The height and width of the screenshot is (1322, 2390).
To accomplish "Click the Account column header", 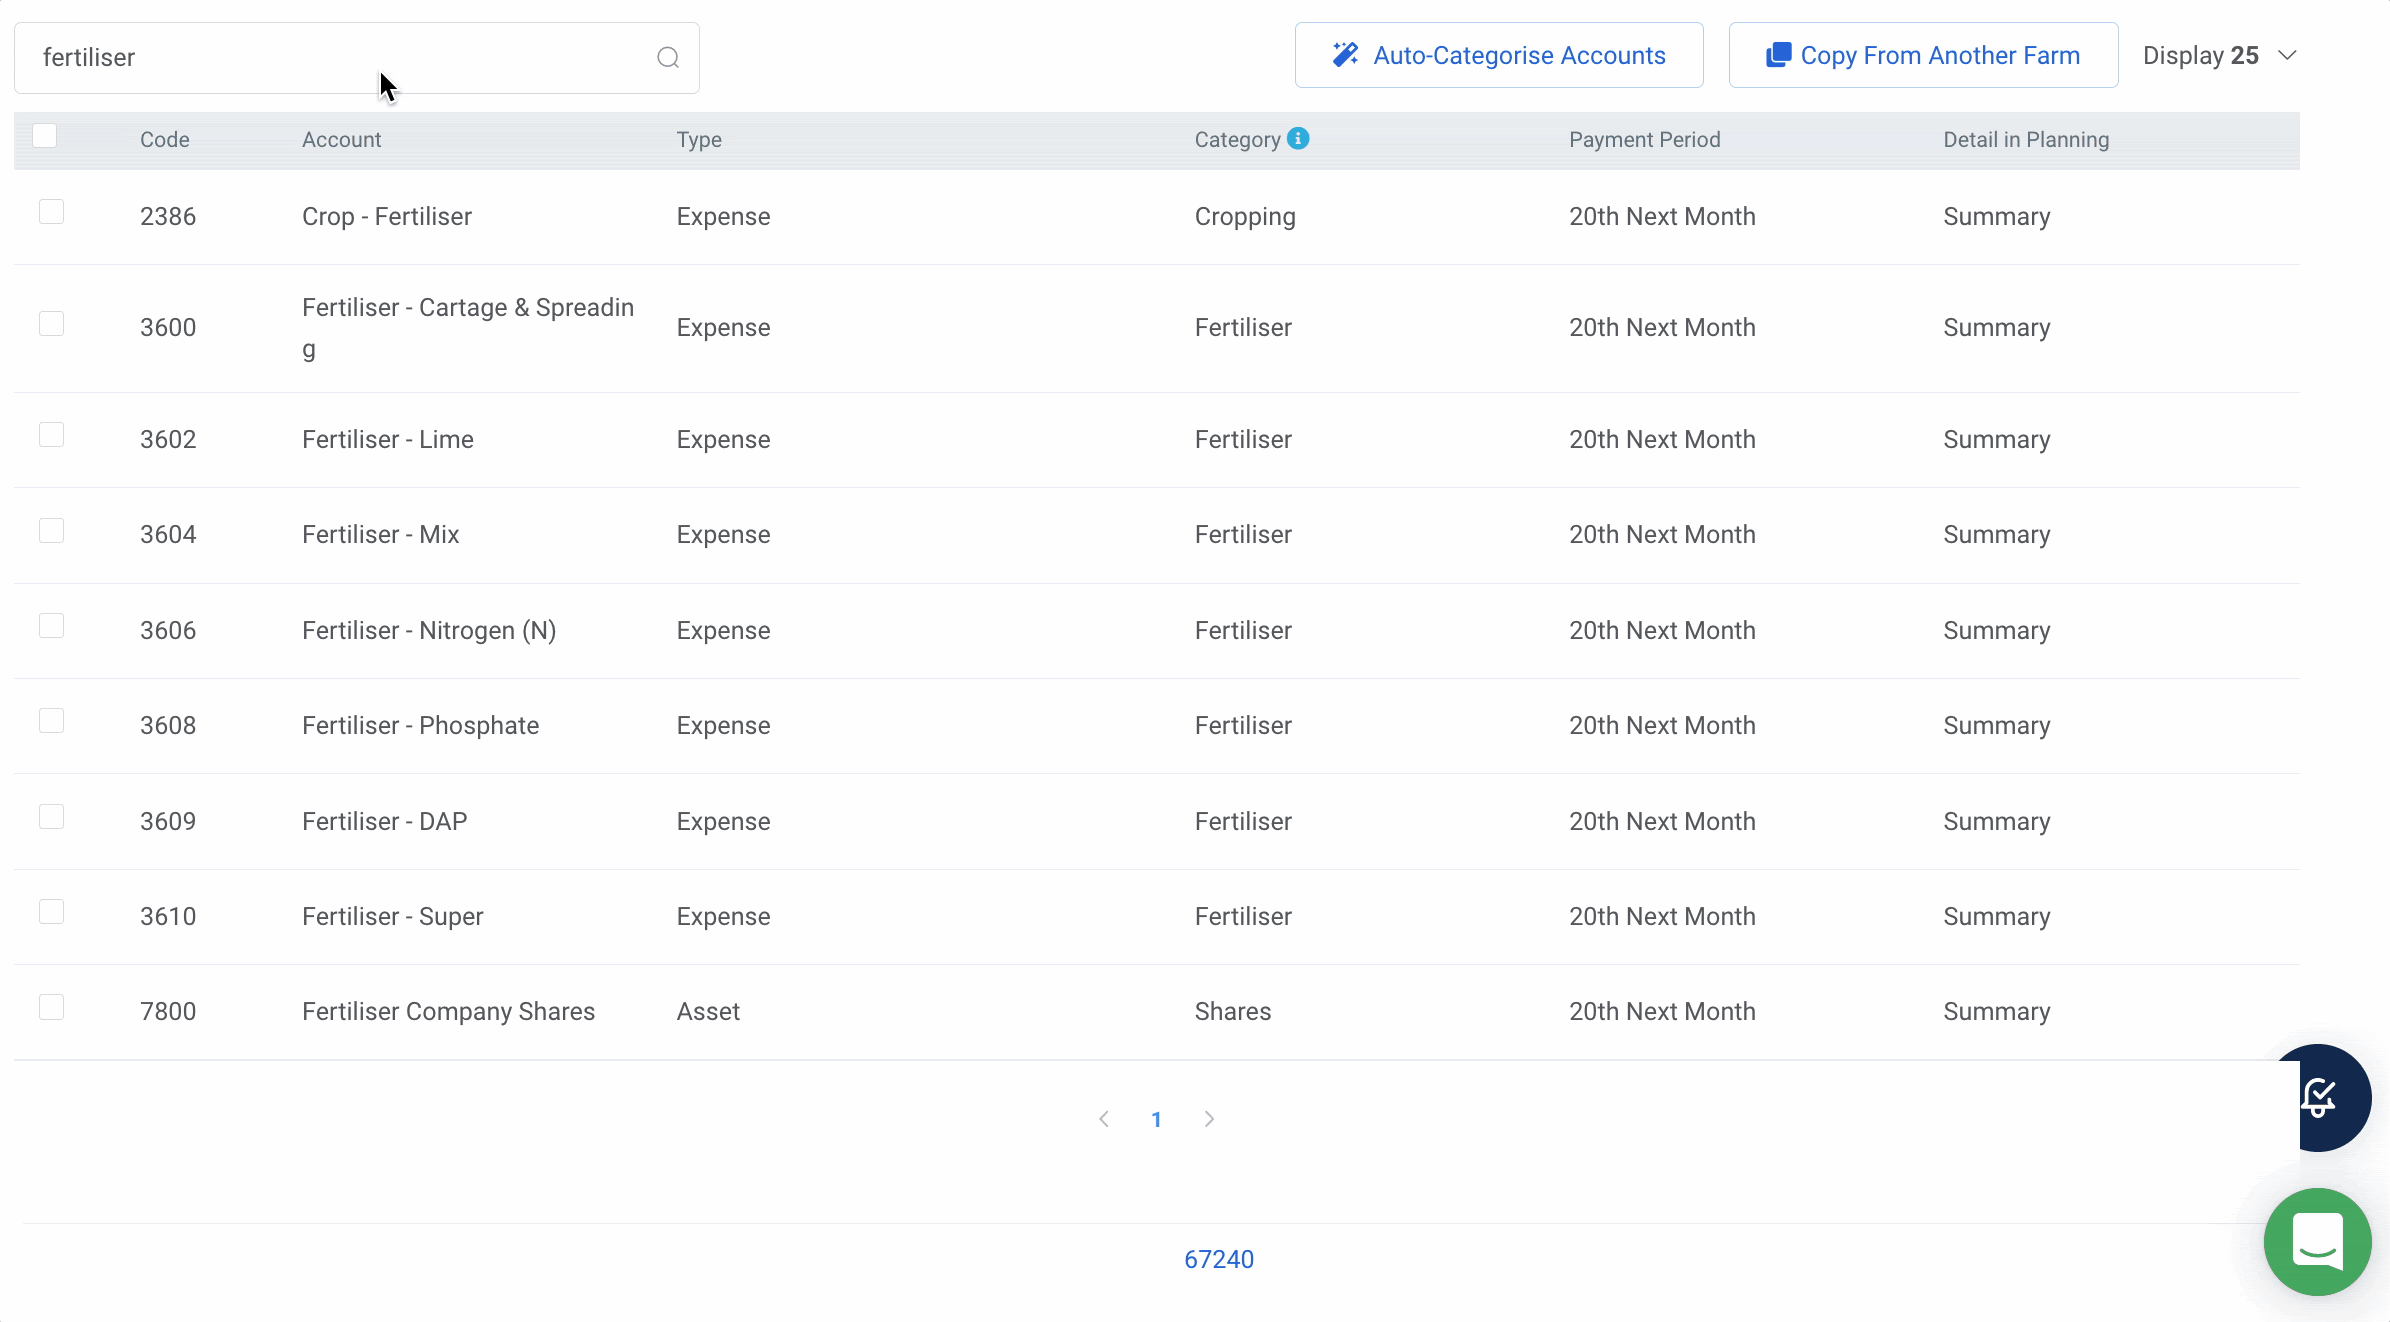I will coord(342,140).
